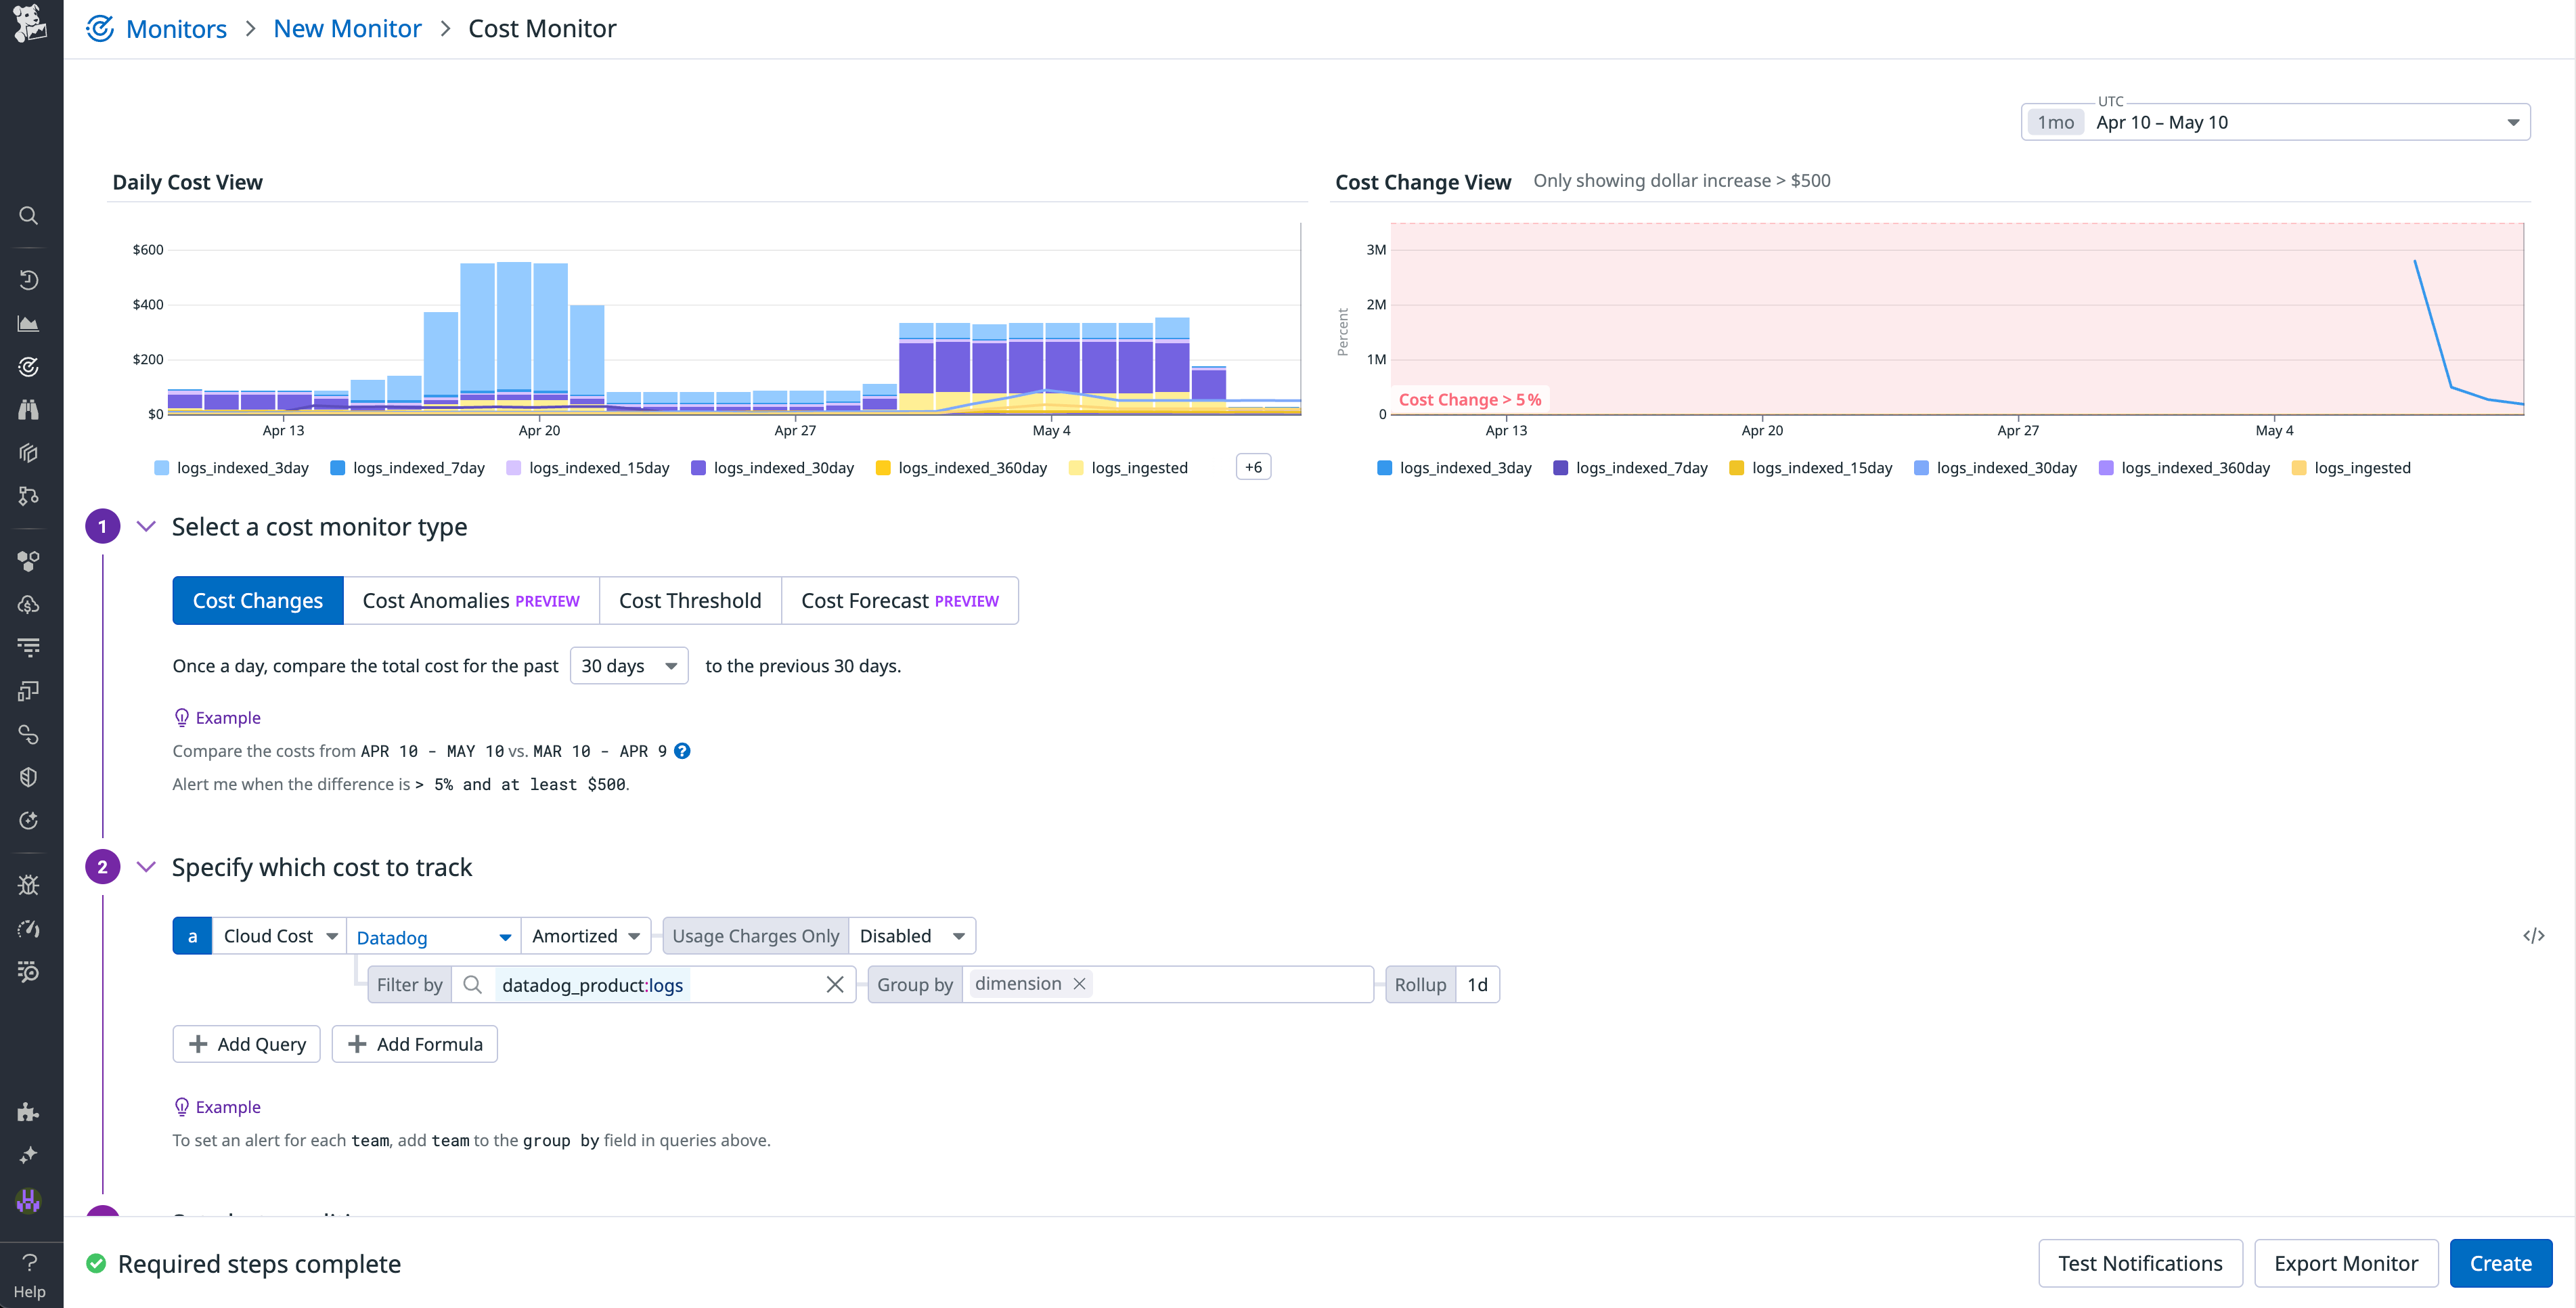Clear the datadog_product:logs filter
Screen dimensions: 2576x1308
pyautogui.click(x=835, y=984)
